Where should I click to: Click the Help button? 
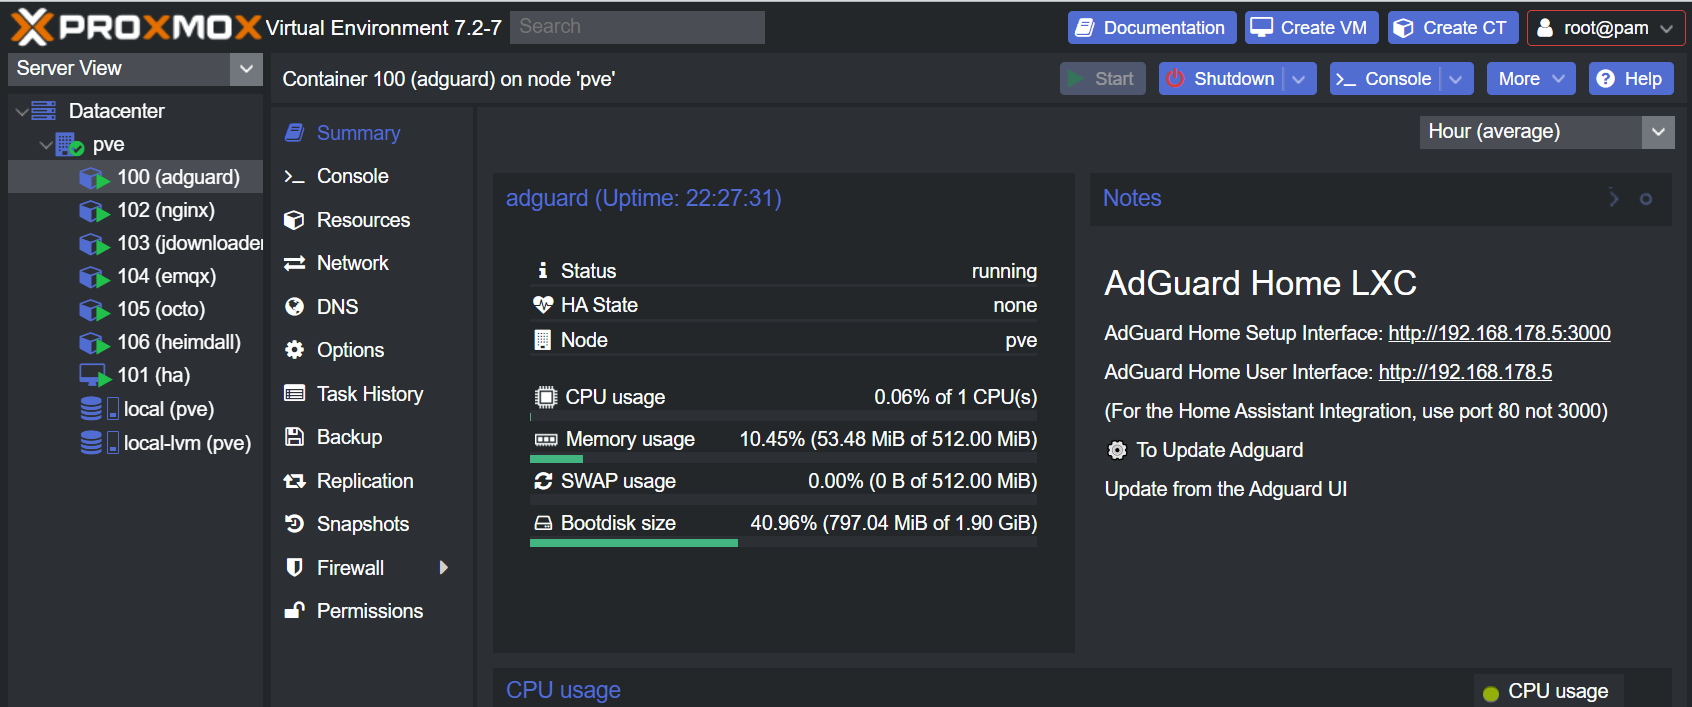(1631, 79)
